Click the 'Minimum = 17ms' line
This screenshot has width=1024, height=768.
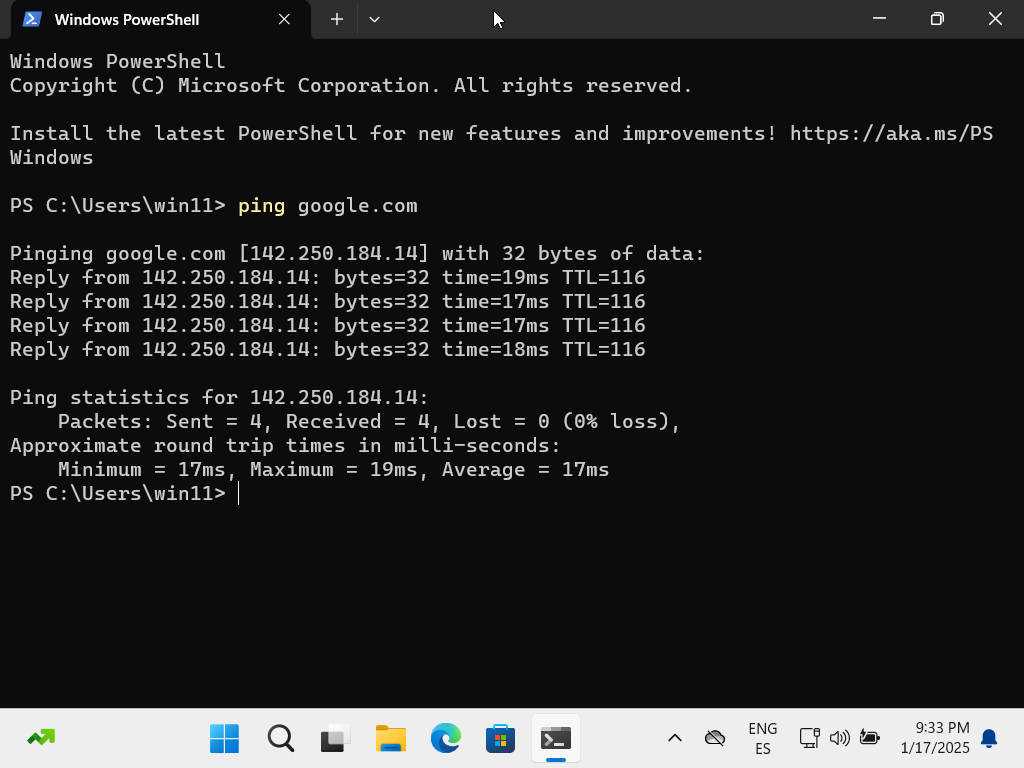tap(333, 470)
